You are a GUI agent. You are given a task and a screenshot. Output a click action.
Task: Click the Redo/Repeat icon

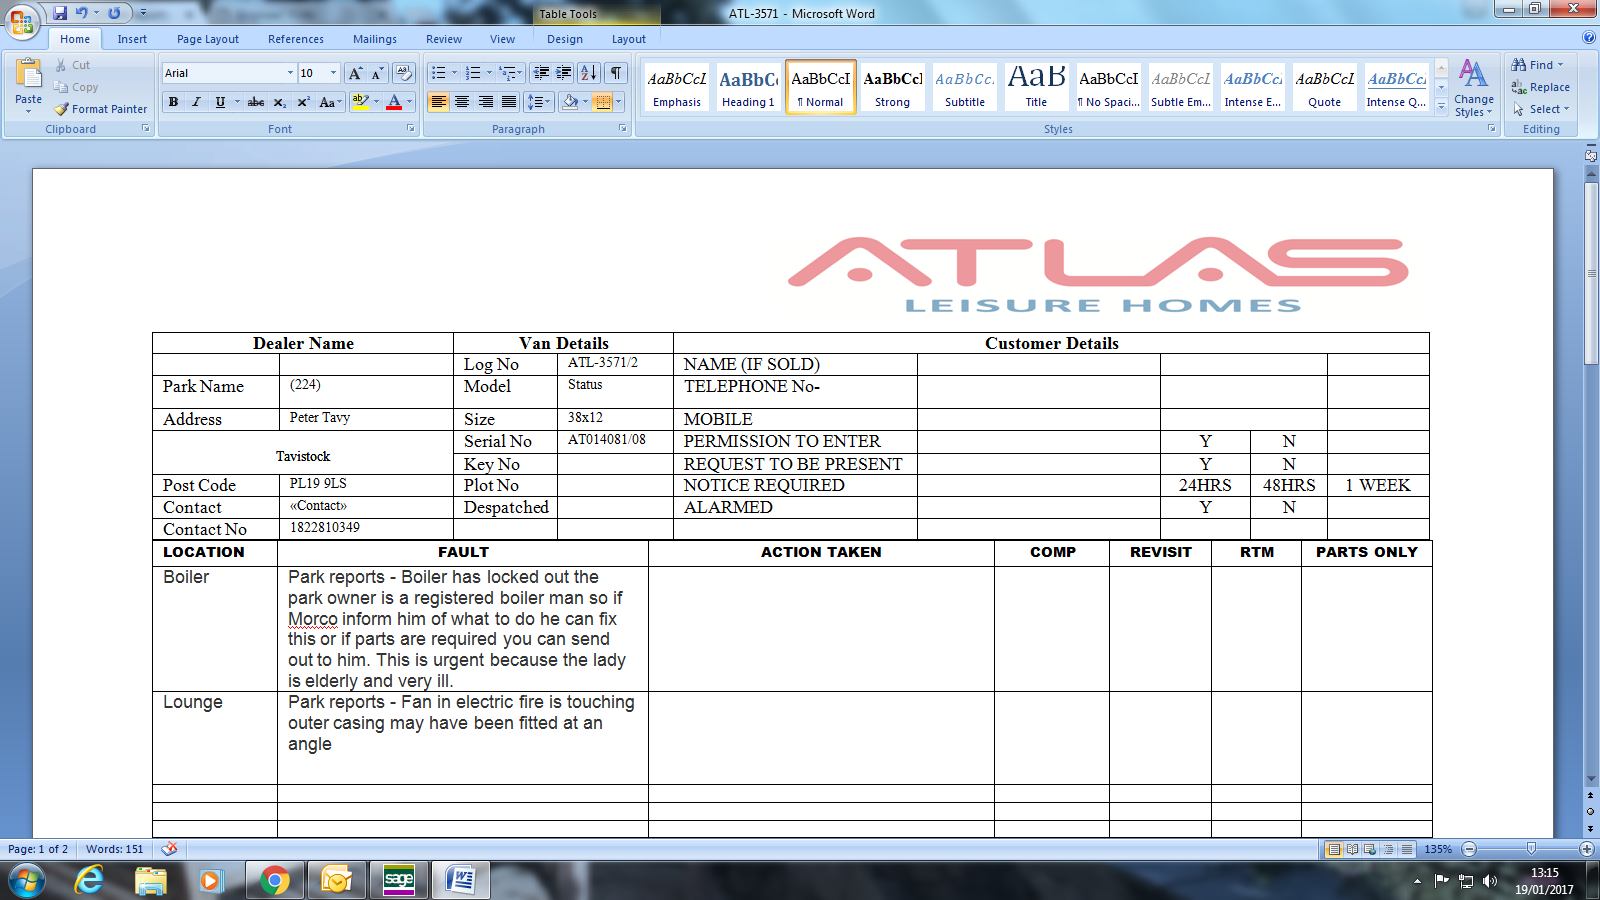point(114,13)
